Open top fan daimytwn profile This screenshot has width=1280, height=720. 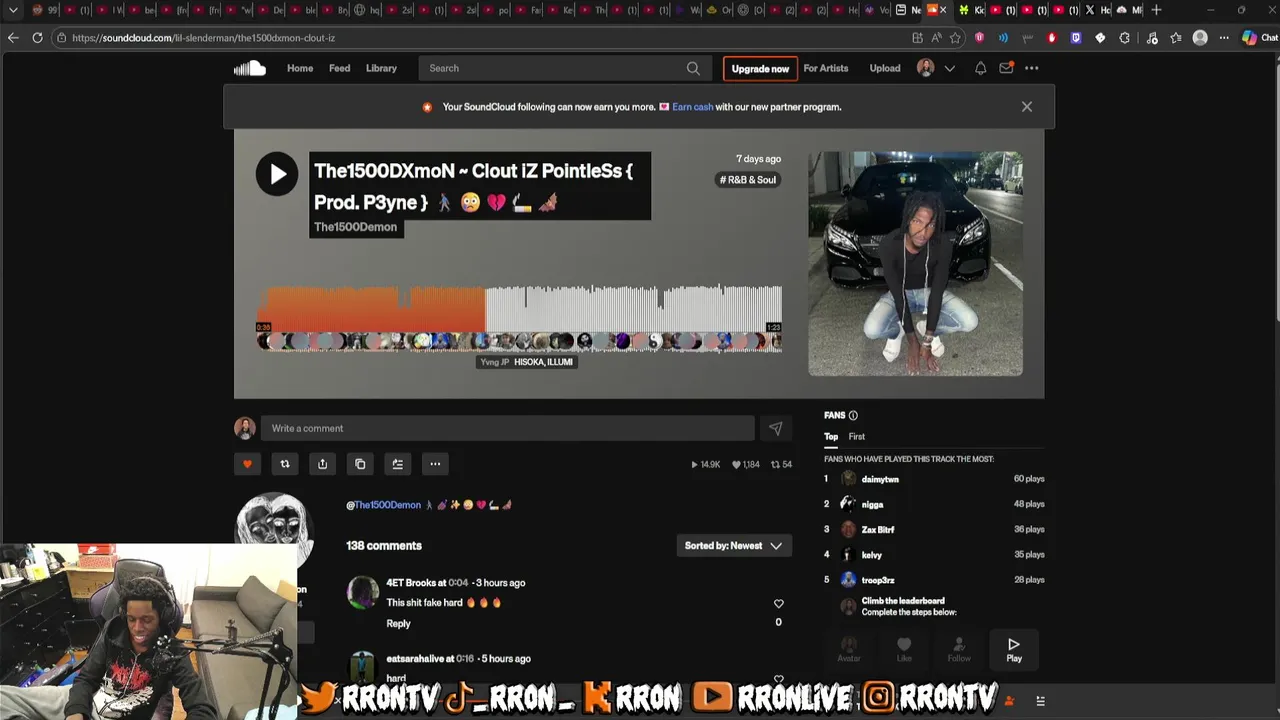tap(880, 479)
